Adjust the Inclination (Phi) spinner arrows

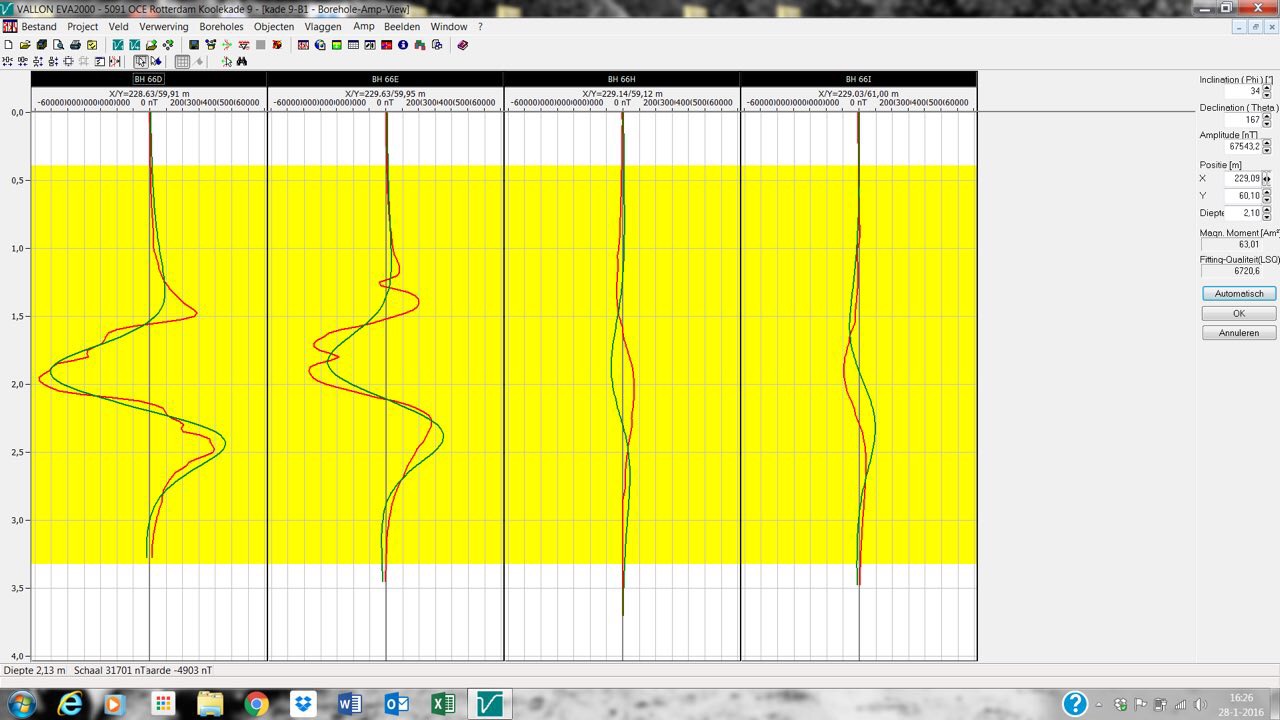point(1266,92)
